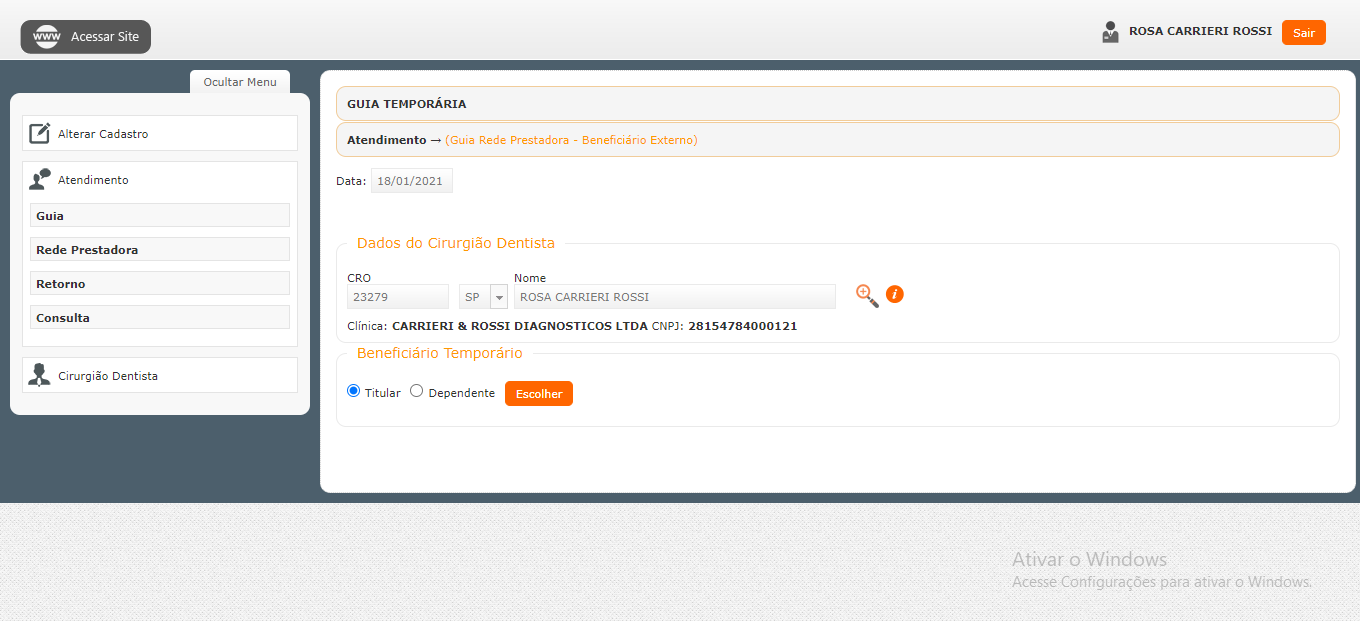Open Cirurgião Dentista menu entry

(x=160, y=375)
